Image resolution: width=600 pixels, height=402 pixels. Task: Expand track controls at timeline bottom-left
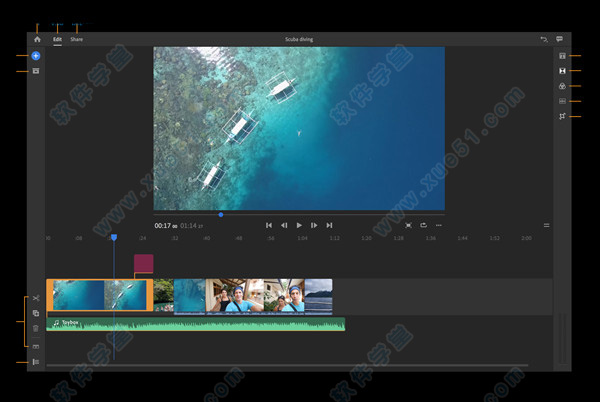[36, 362]
